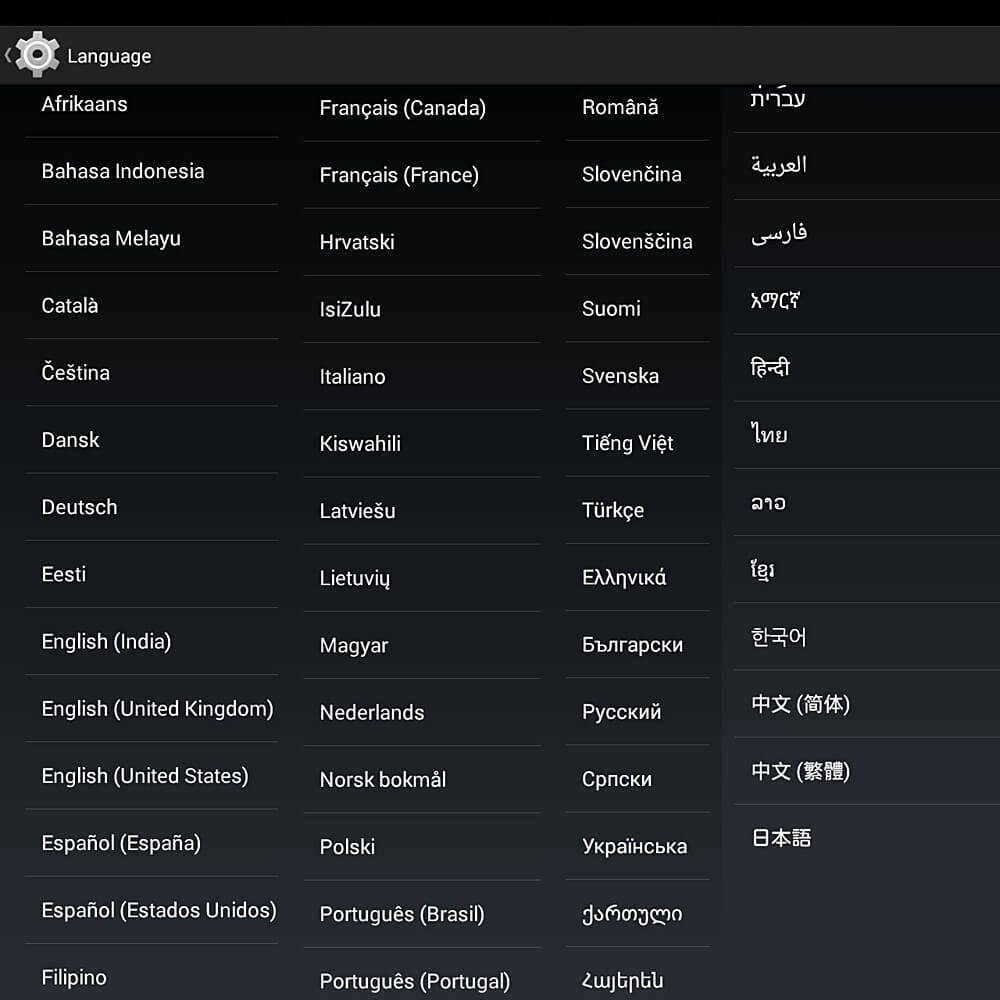The width and height of the screenshot is (1000, 1000).
Task: Choose Italiano from the second column
Action: tap(422, 376)
